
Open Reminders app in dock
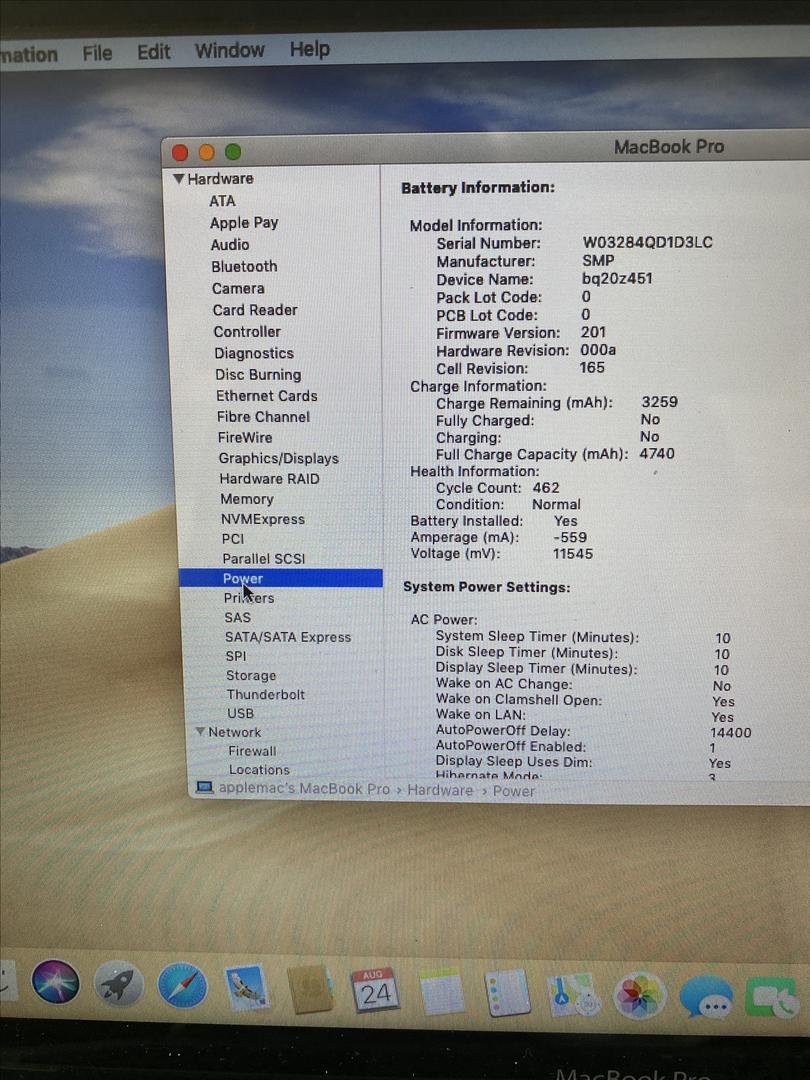[x=506, y=993]
